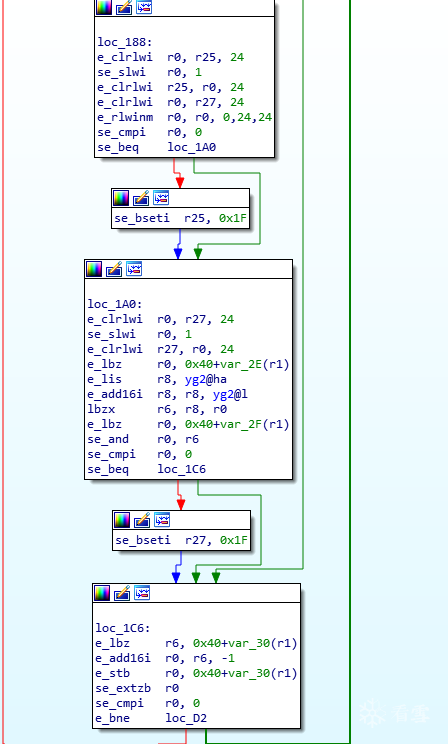
Task: Select line se_extzb r0
Action: point(137,688)
